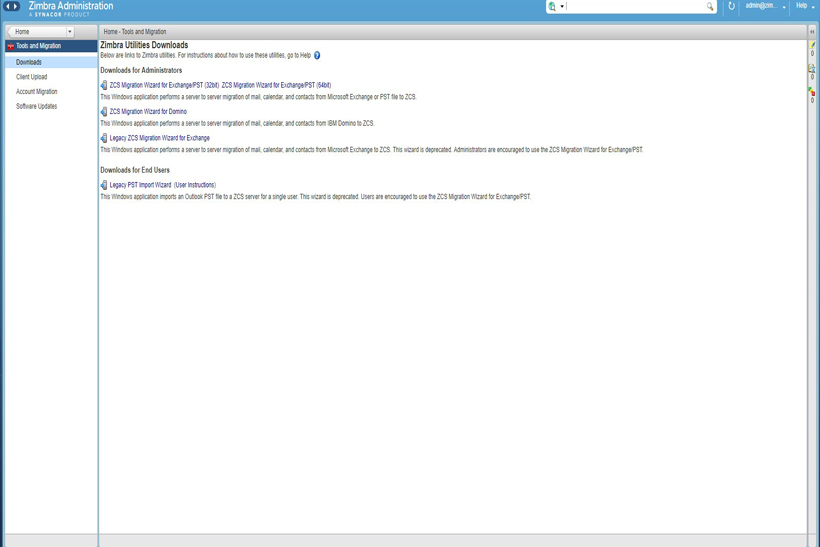Image resolution: width=820 pixels, height=547 pixels.
Task: Click download icon beside Legacy ZCS Migration Wizard
Action: coord(104,138)
